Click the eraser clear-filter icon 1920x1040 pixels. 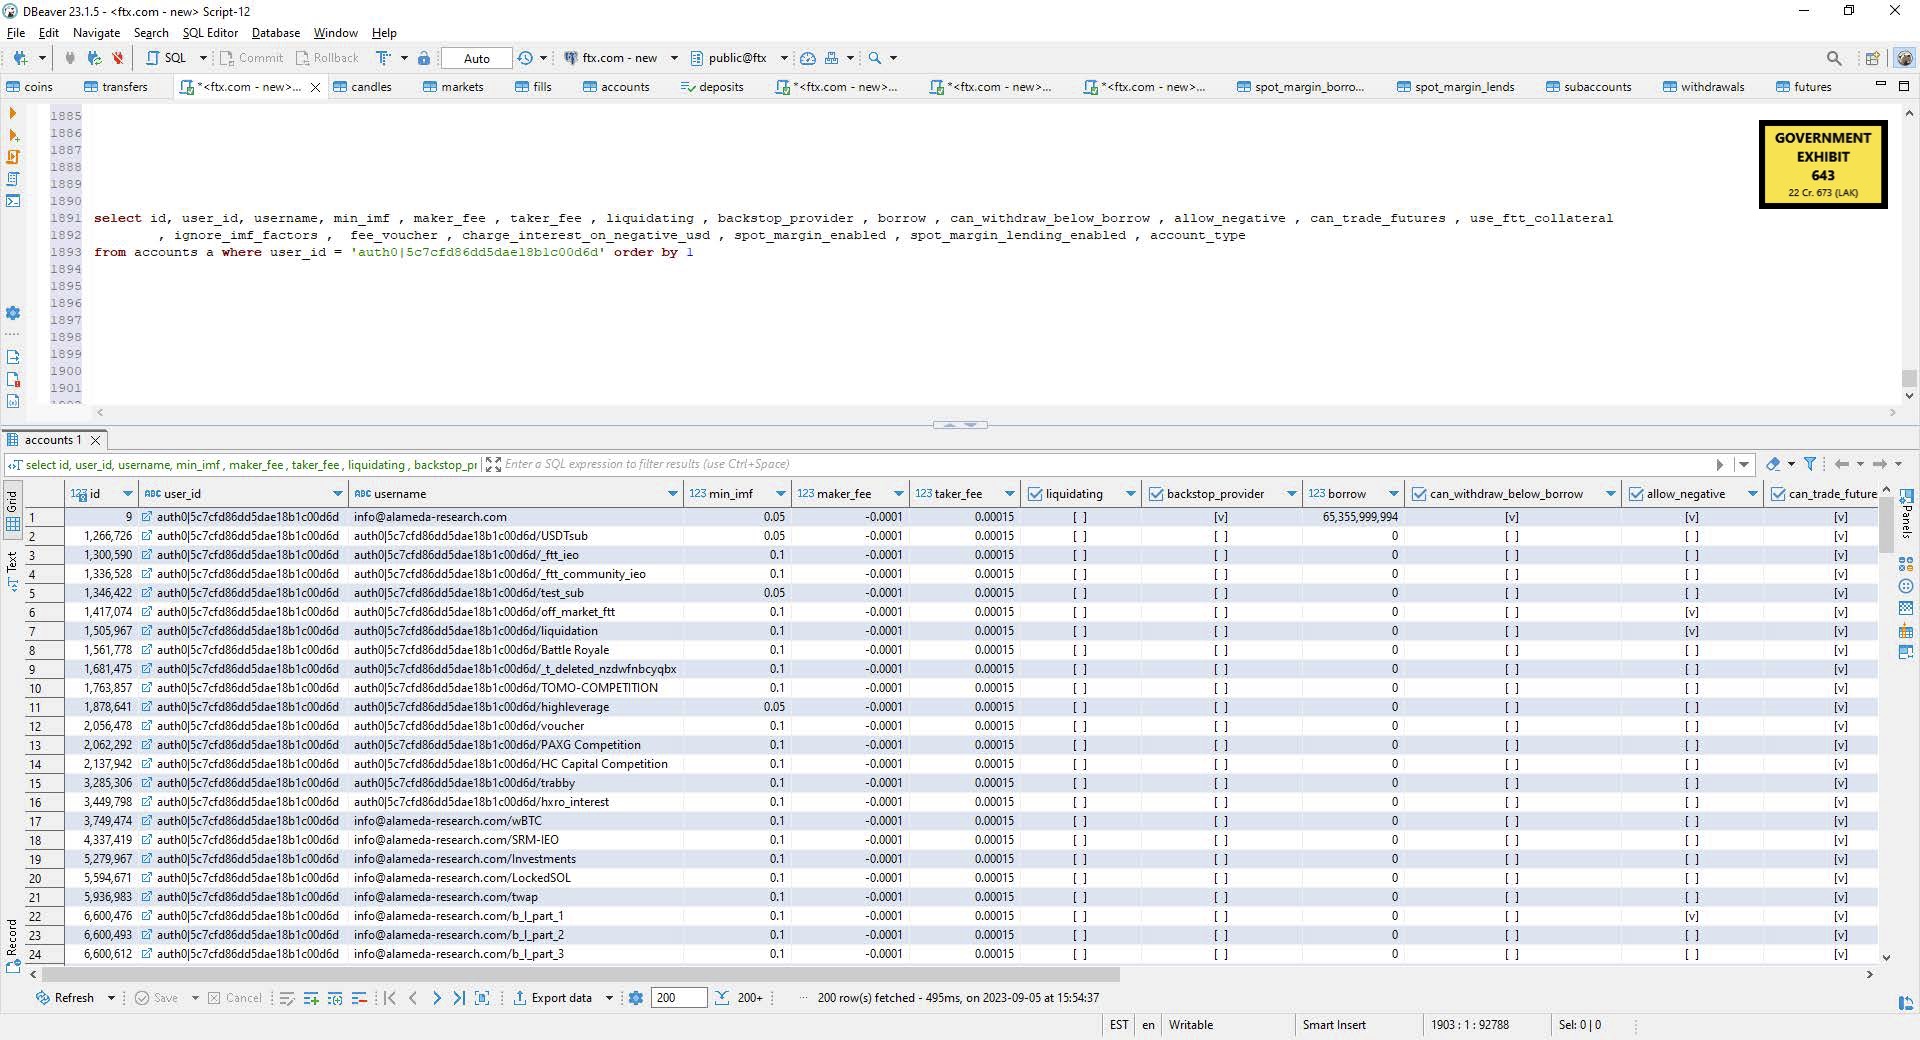[x=1773, y=464]
